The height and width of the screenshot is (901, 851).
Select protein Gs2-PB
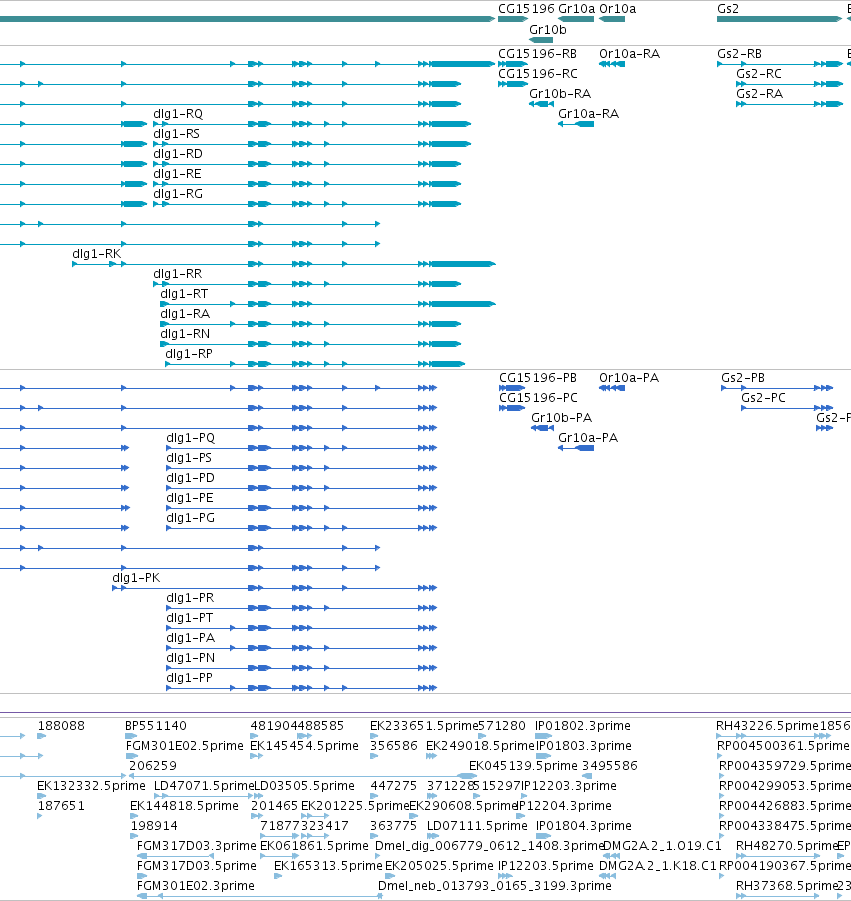pos(743,378)
